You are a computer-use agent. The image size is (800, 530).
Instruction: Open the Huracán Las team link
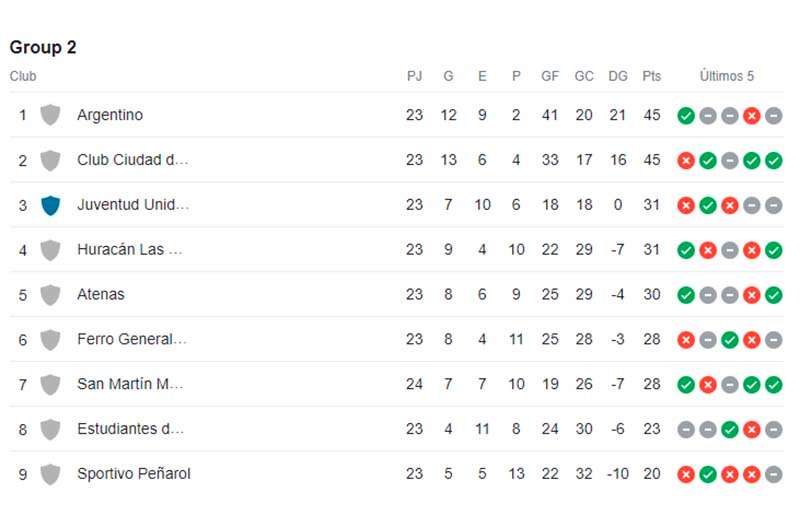click(x=130, y=249)
